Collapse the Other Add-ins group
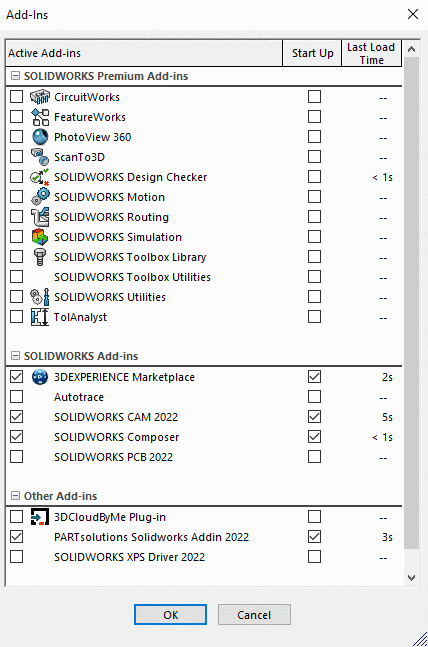The width and height of the screenshot is (428, 647). point(15,496)
